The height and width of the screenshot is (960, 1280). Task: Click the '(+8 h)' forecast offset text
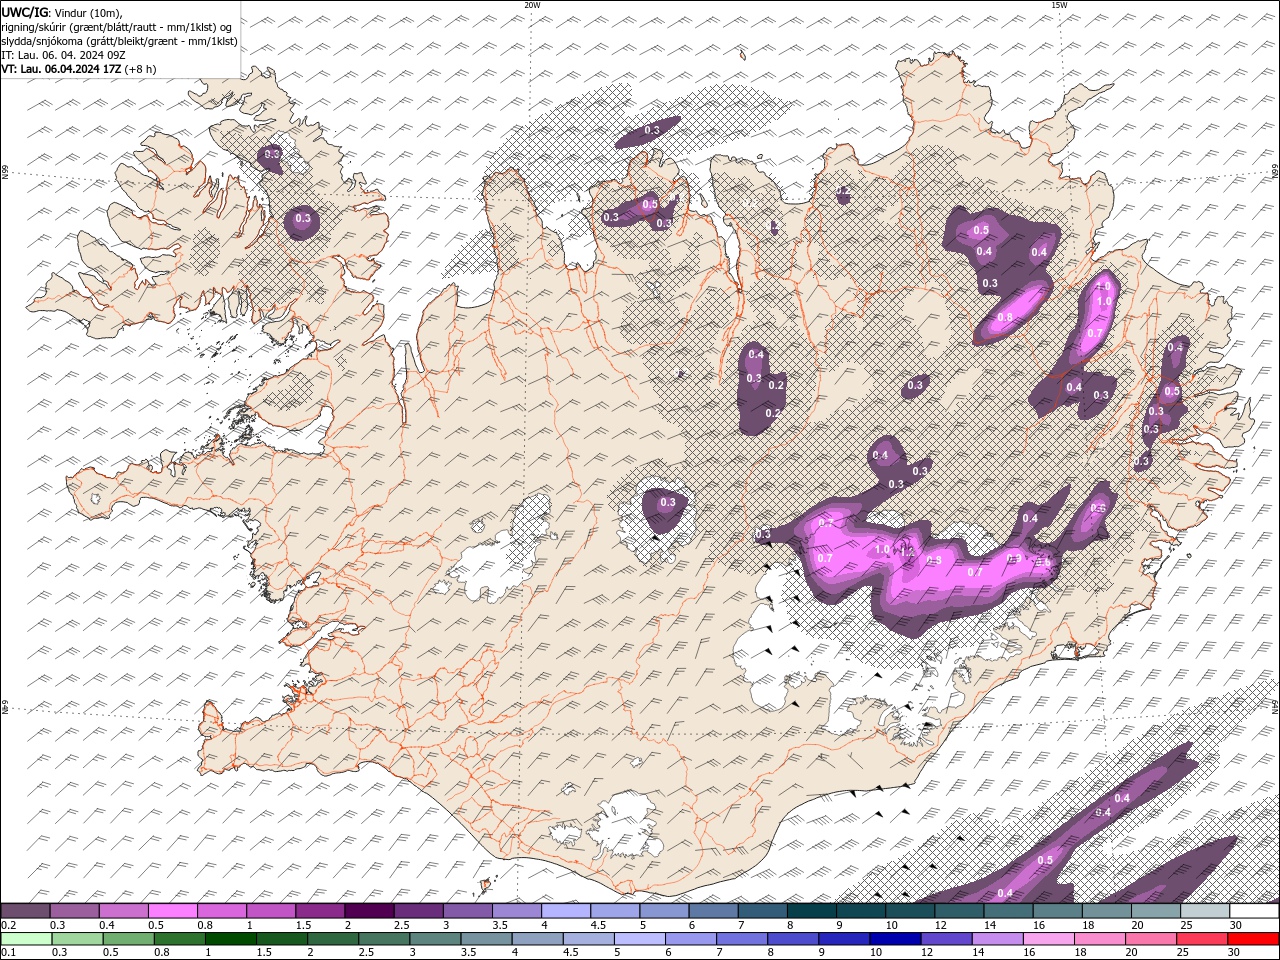(140, 69)
